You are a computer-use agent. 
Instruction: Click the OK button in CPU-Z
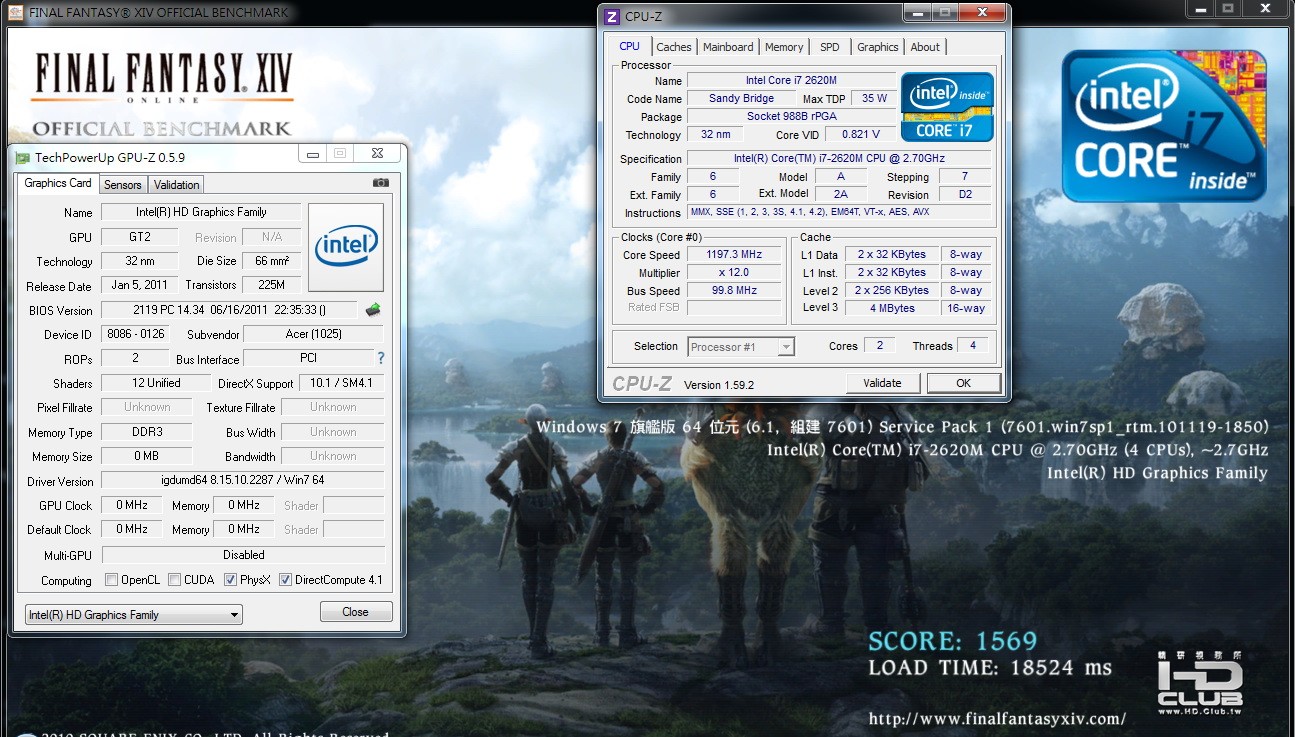(x=963, y=383)
